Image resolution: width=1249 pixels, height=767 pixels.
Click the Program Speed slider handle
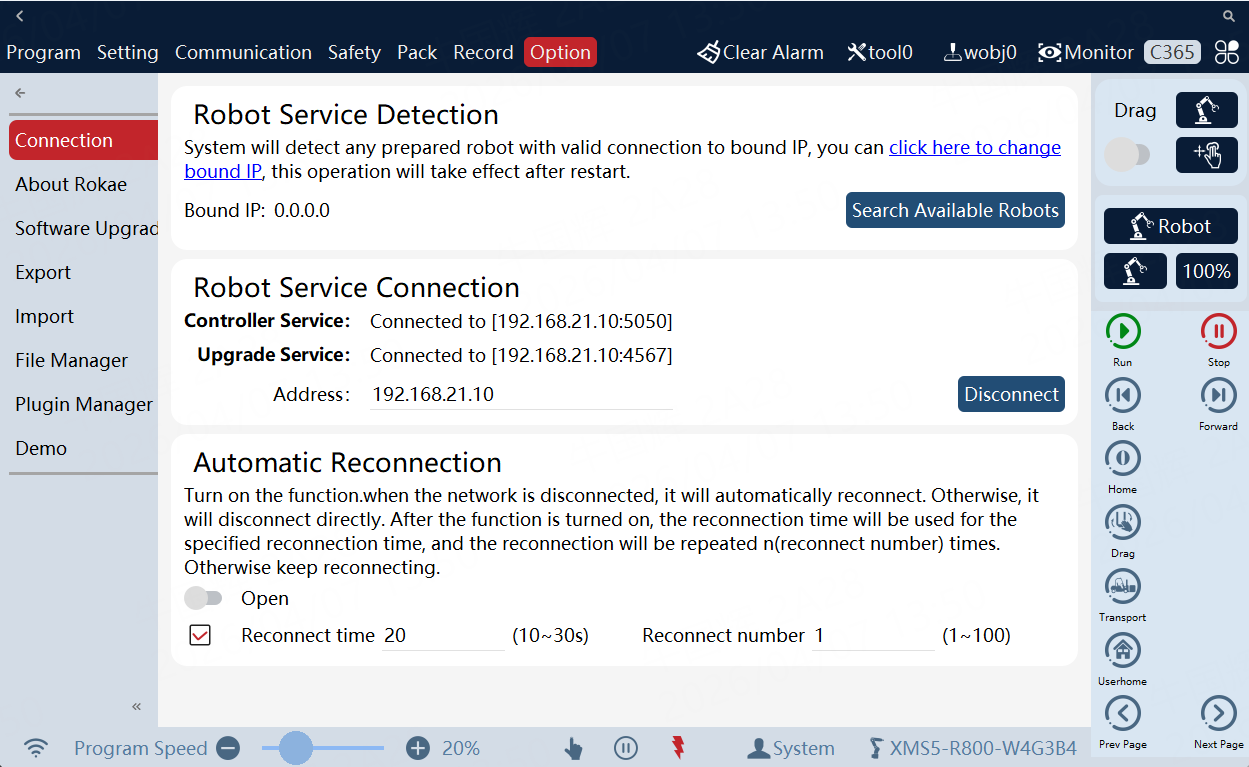[296, 747]
